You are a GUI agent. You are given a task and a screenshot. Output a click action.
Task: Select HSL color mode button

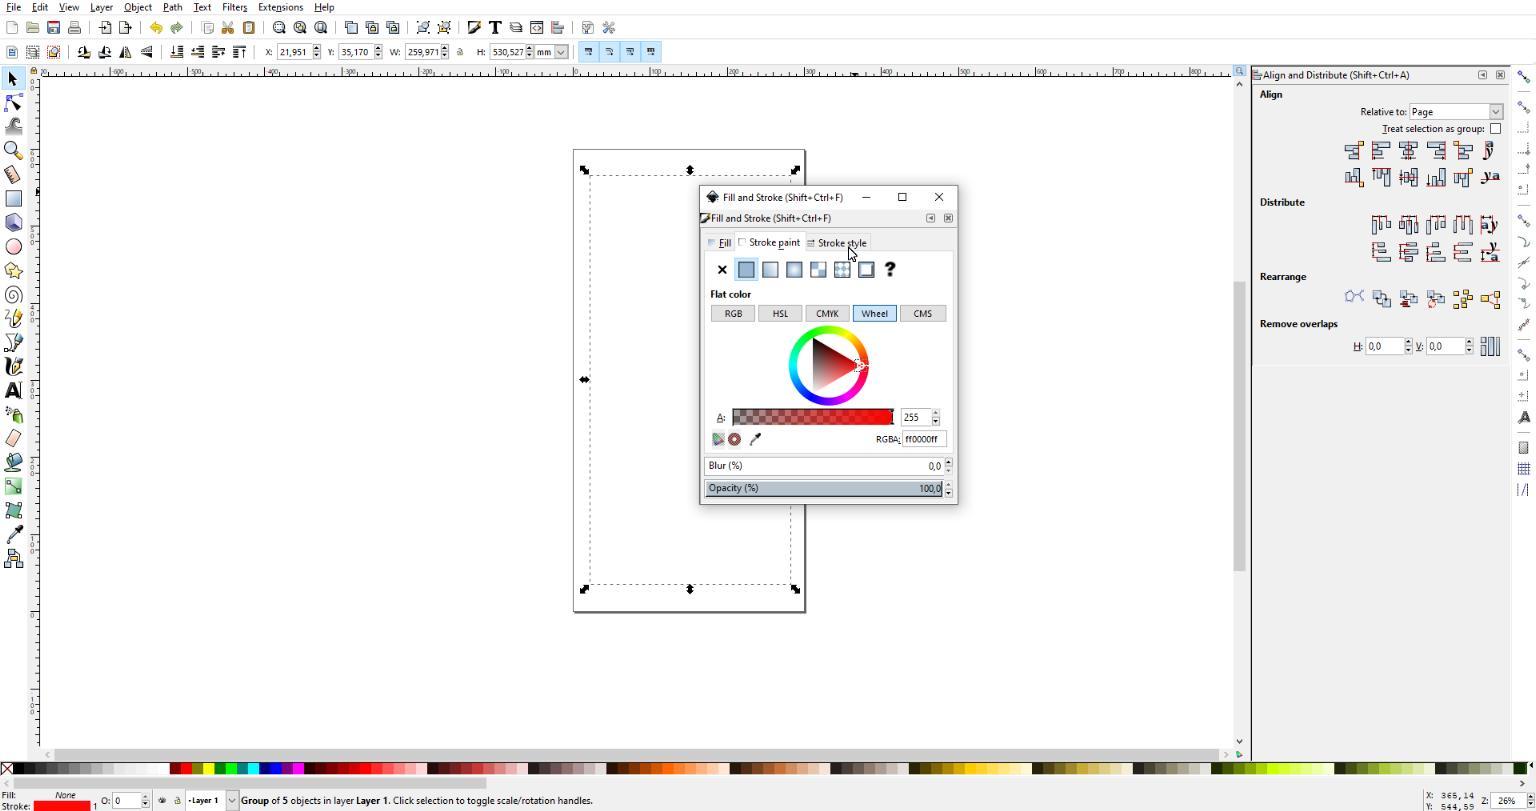tap(780, 314)
